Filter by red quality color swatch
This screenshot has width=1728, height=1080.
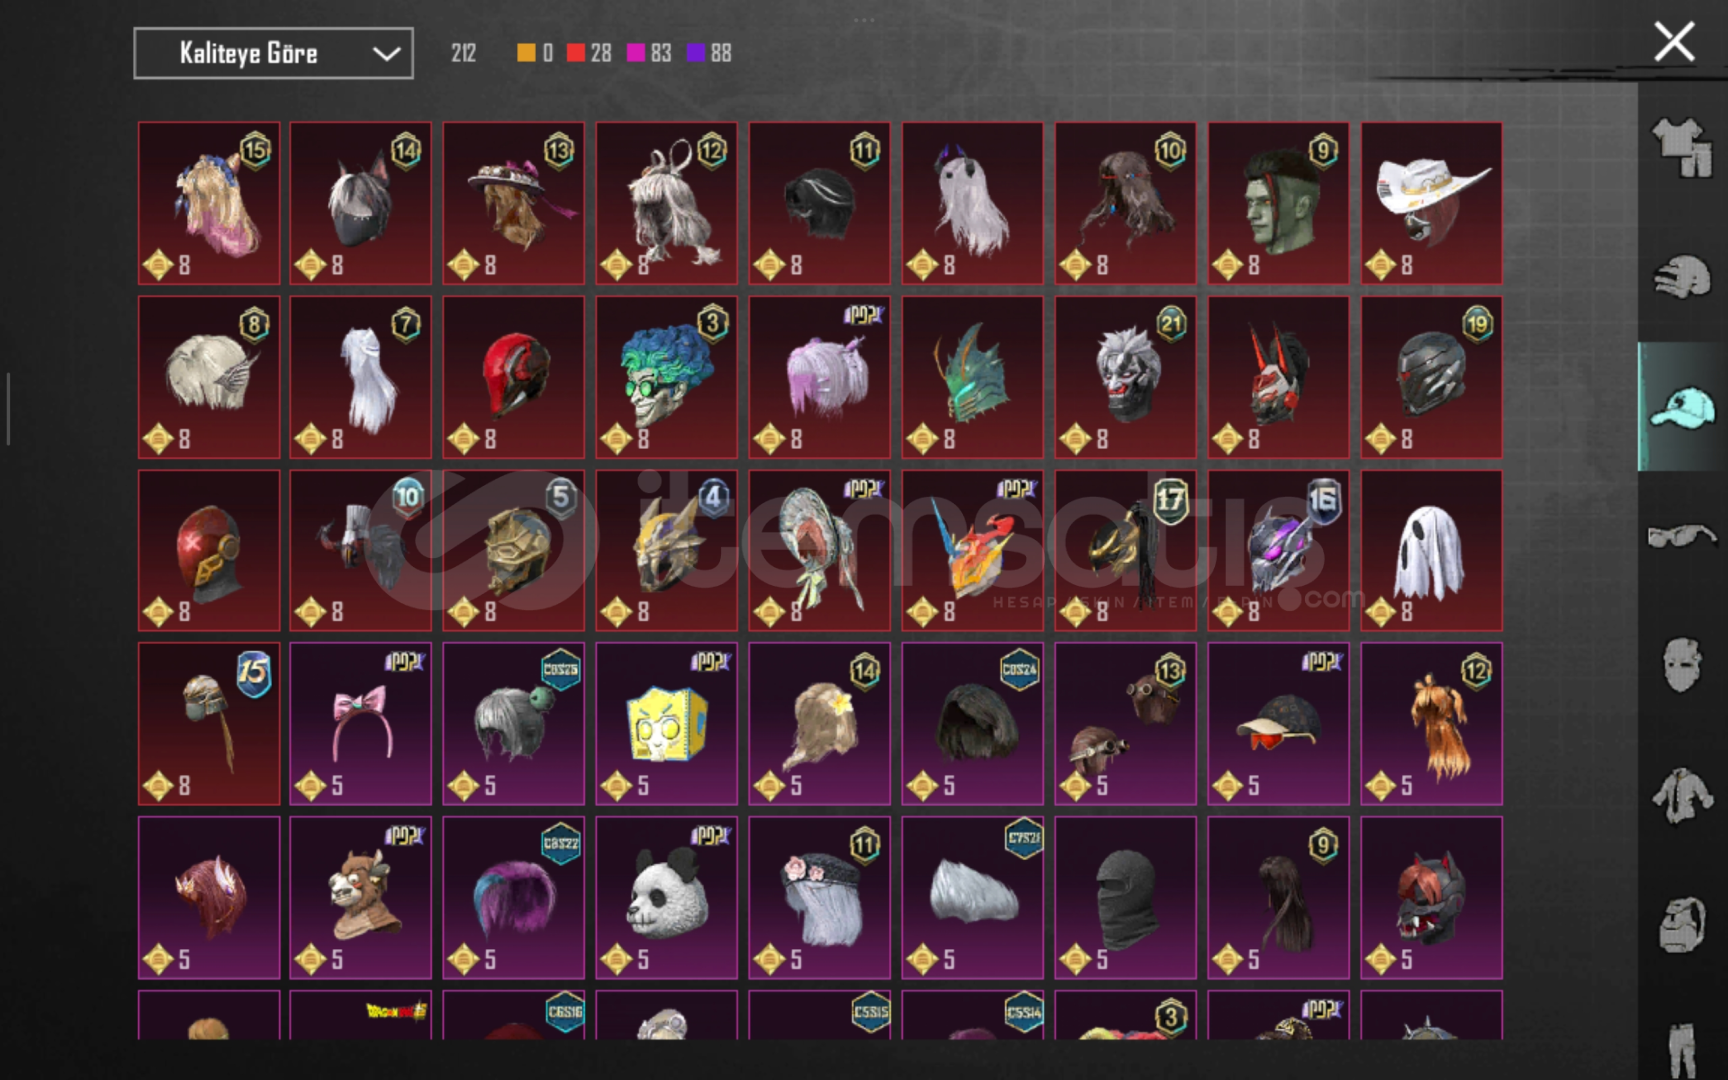(x=575, y=53)
